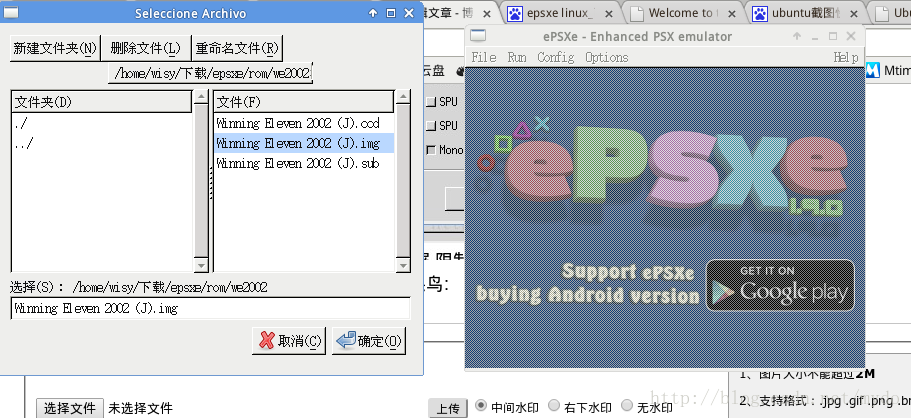Click file list scrollbar up arrow
Screen dimensions: 911x418
pyautogui.click(x=403, y=97)
